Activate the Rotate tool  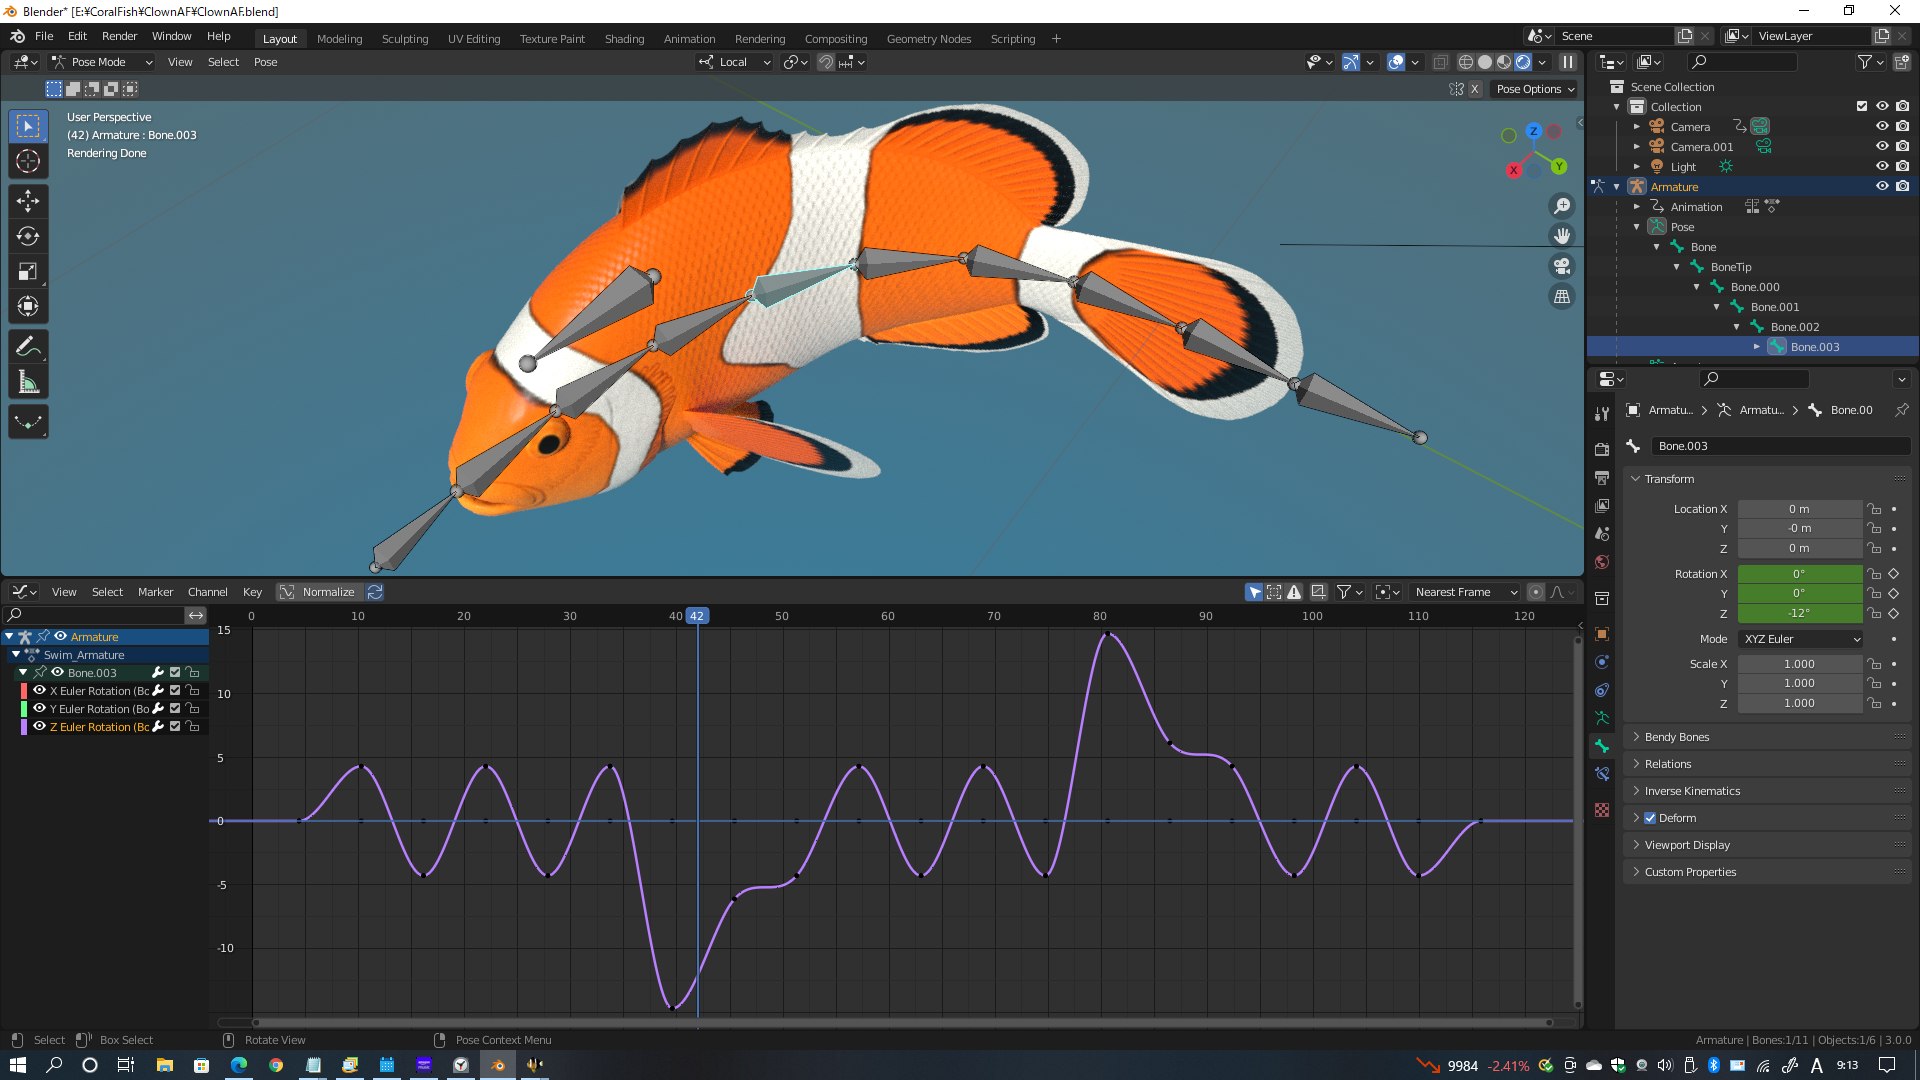coord(28,236)
